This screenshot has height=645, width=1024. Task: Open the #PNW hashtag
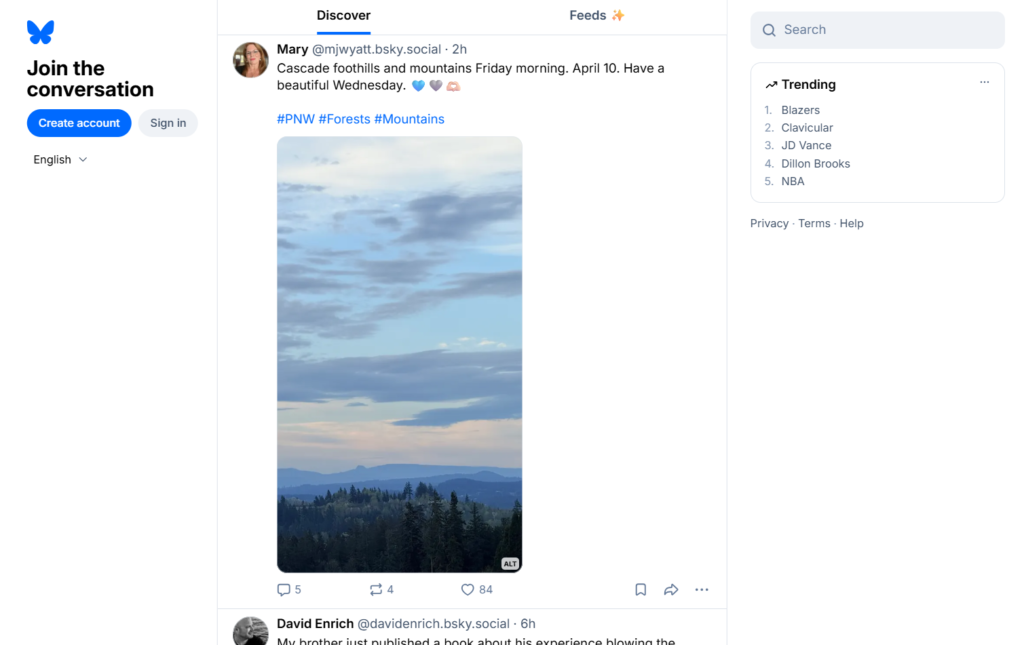[x=295, y=119]
